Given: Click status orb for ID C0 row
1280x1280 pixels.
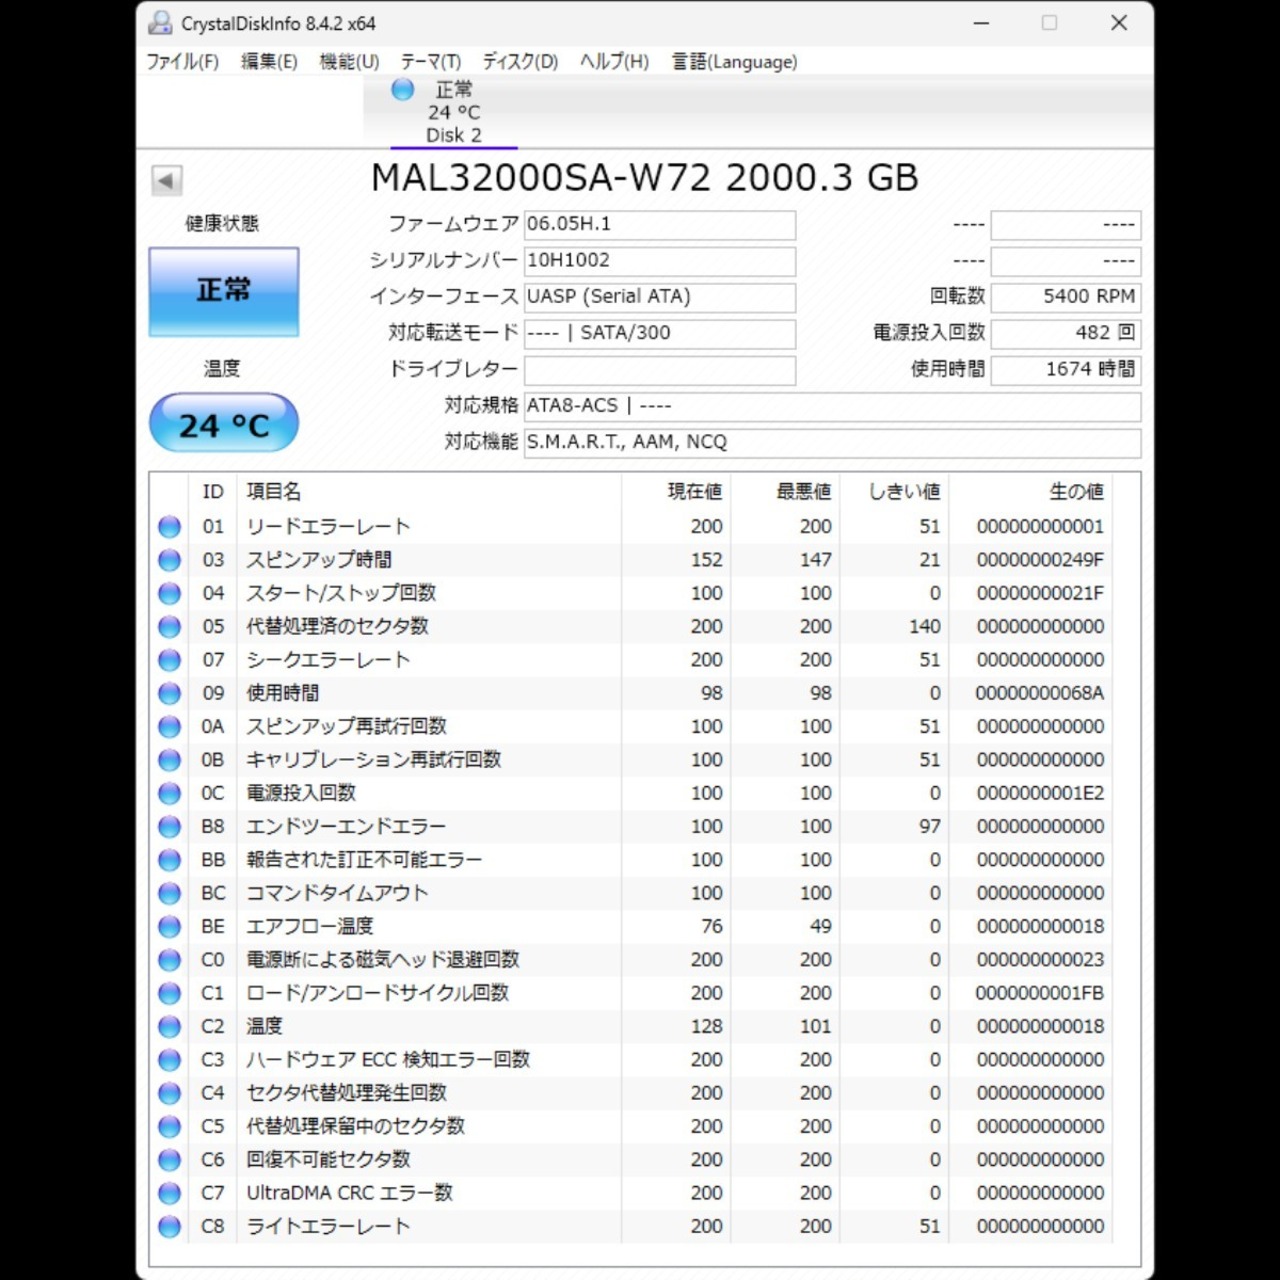Looking at the screenshot, I should click(169, 960).
